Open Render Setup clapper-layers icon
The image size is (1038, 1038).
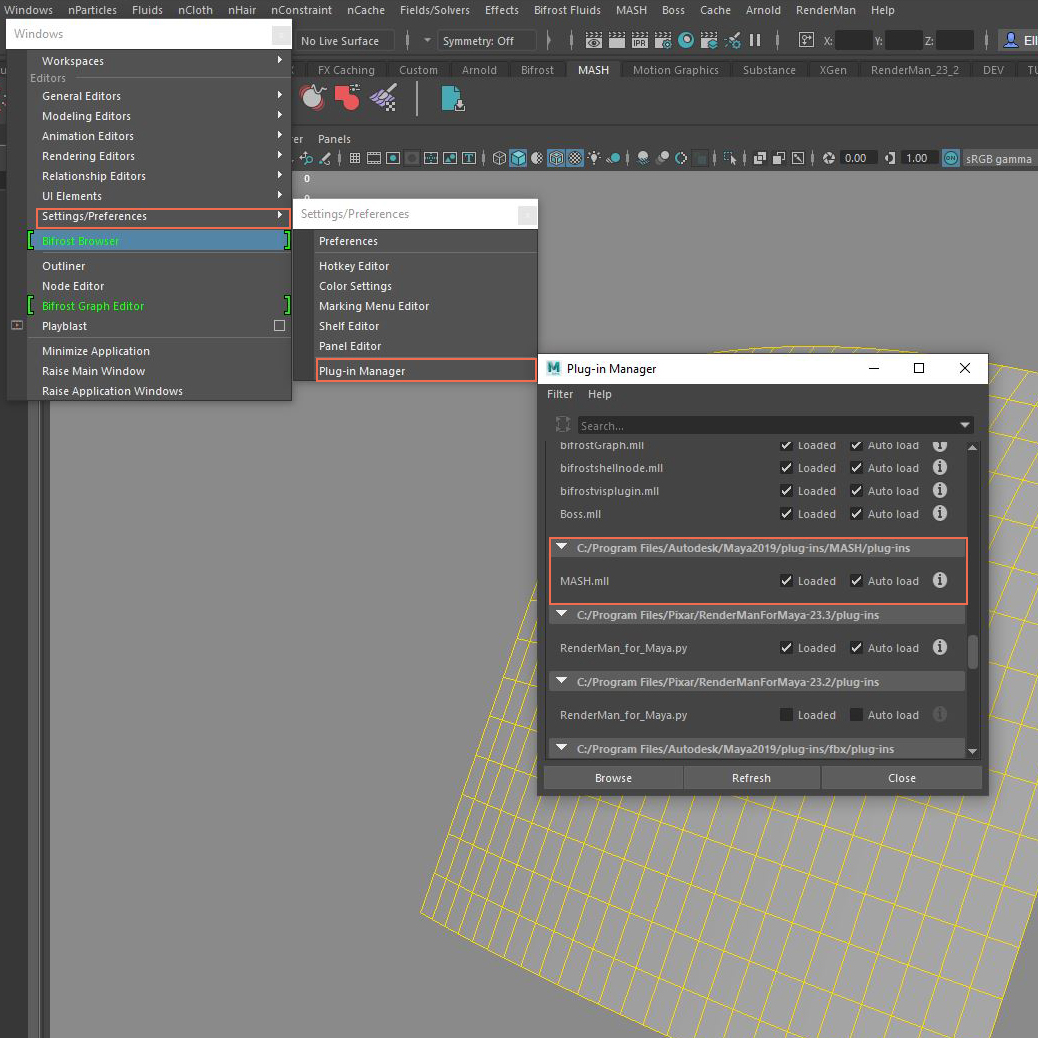pyautogui.click(x=708, y=40)
